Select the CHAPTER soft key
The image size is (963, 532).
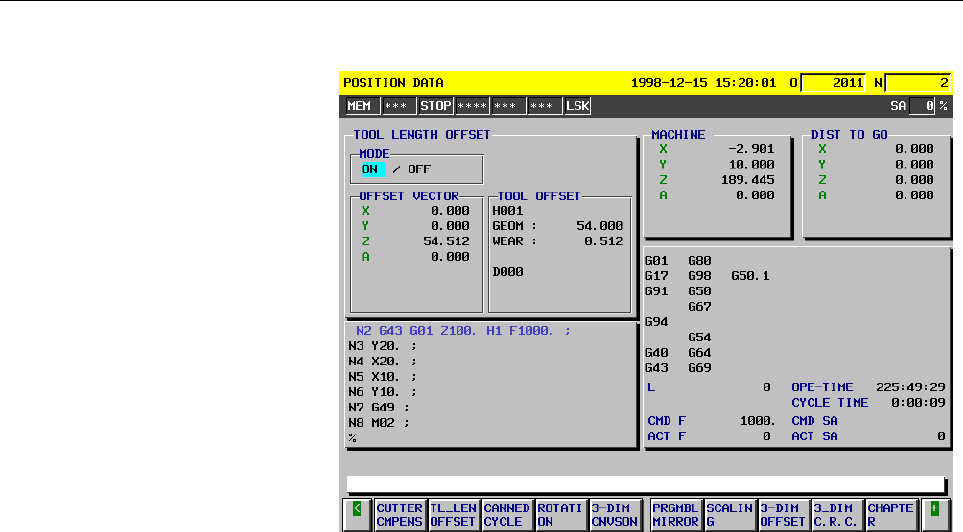(891, 515)
